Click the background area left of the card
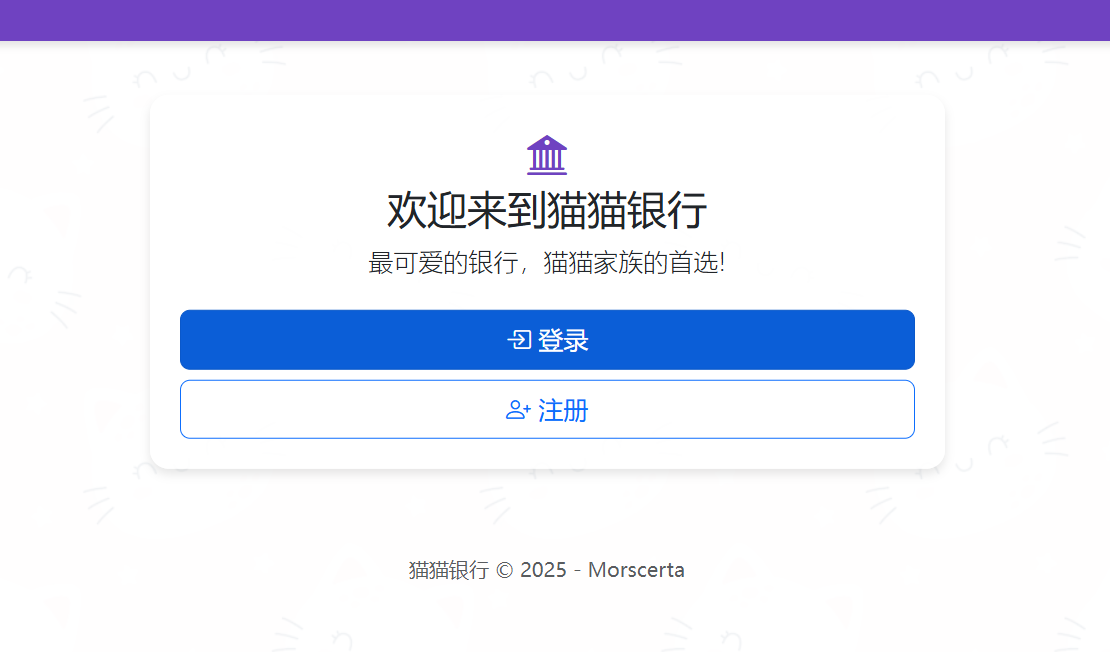Viewport: 1110px width, 652px height. tap(75, 300)
